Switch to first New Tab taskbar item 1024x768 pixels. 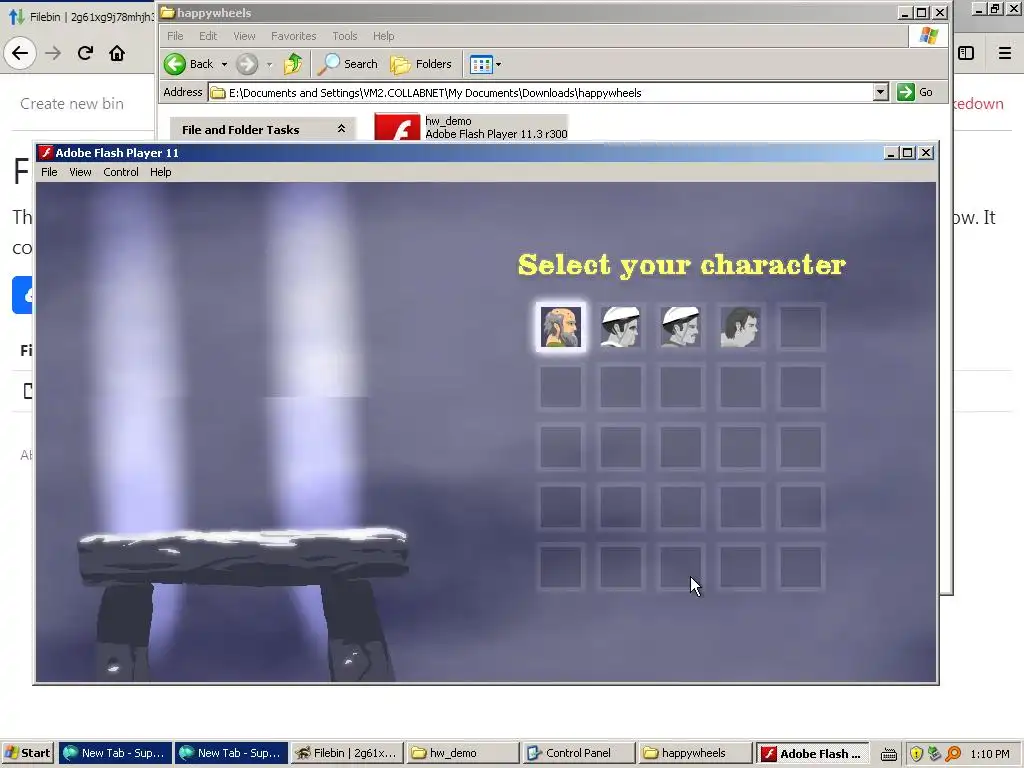point(116,753)
